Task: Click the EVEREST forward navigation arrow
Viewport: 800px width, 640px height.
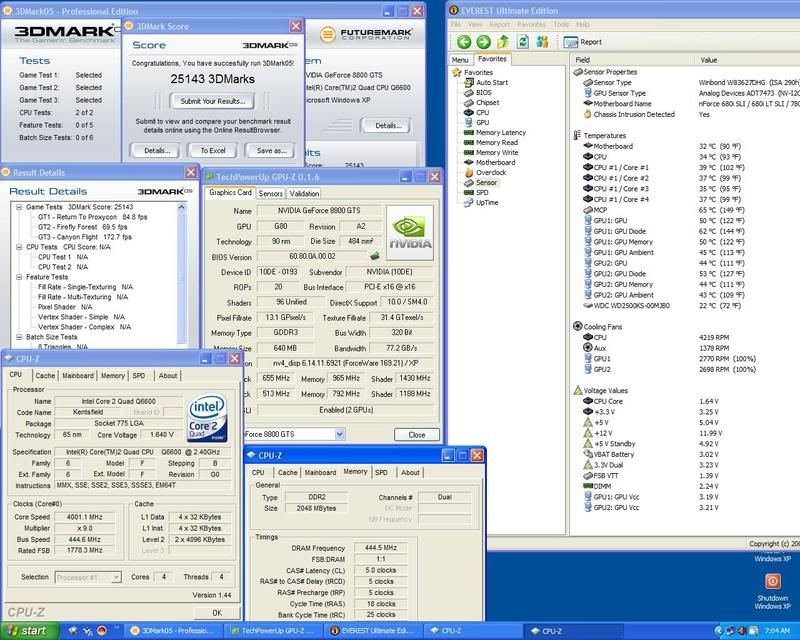Action: click(x=484, y=42)
